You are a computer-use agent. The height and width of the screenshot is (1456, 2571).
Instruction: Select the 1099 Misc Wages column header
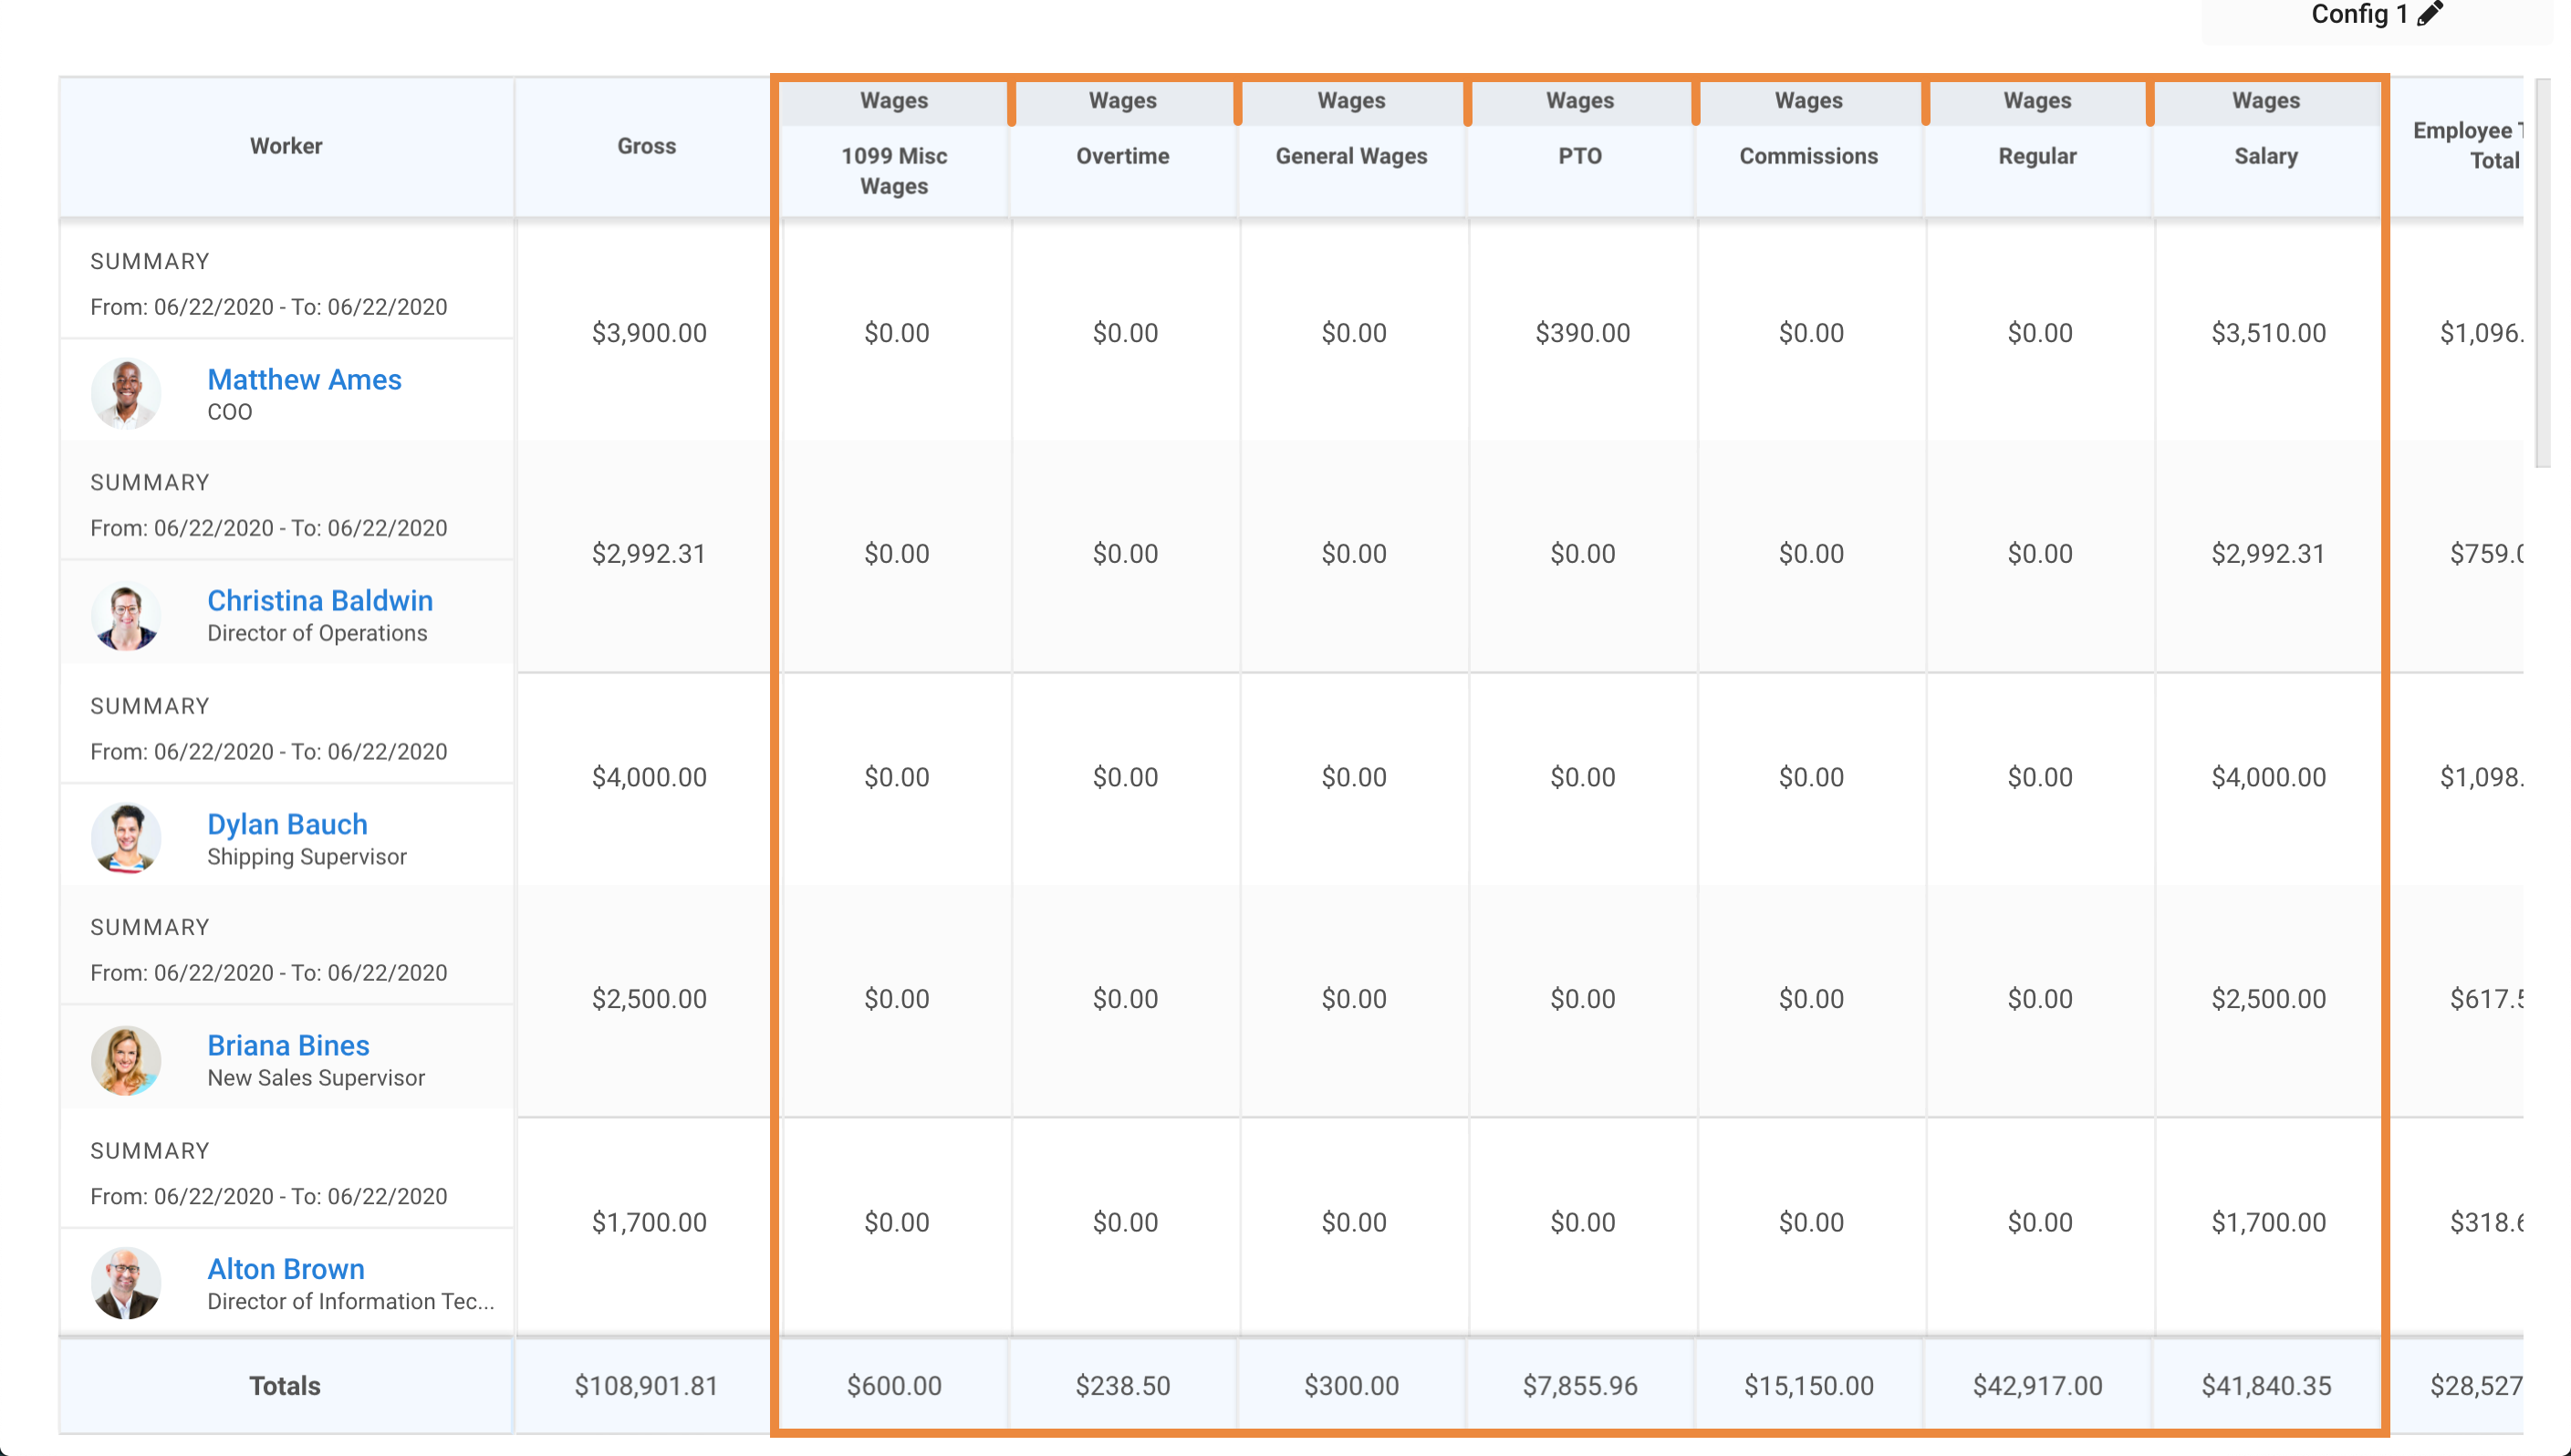point(894,171)
